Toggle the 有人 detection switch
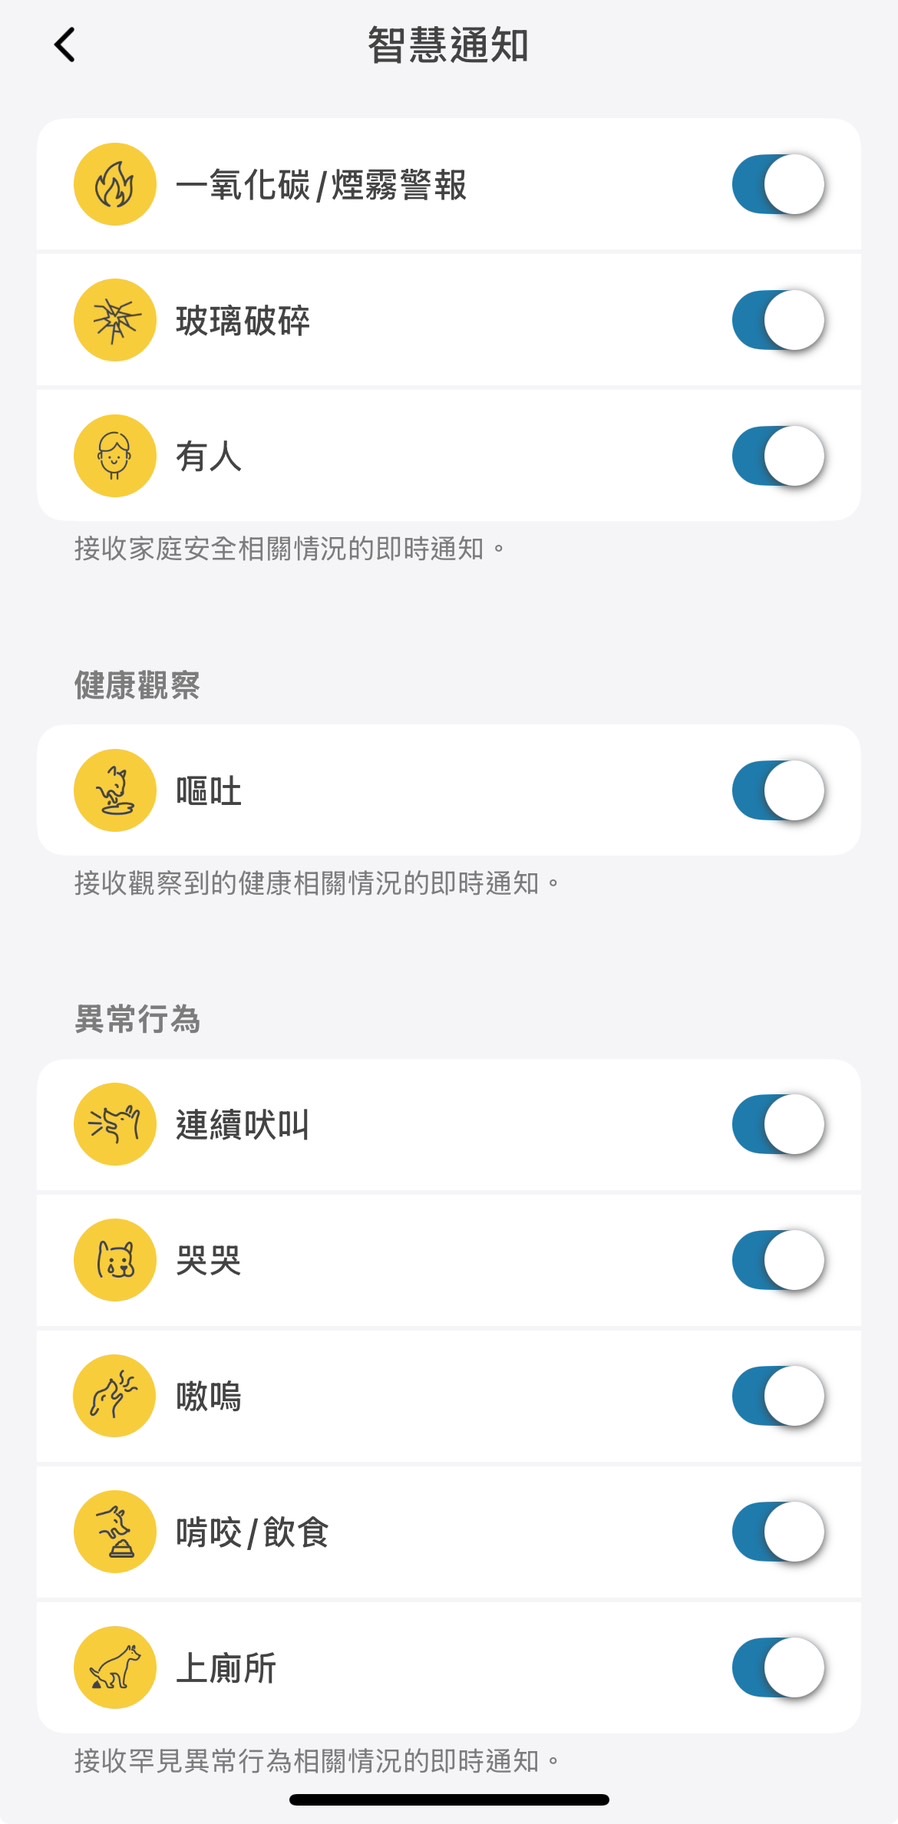The width and height of the screenshot is (898, 1824). [778, 456]
